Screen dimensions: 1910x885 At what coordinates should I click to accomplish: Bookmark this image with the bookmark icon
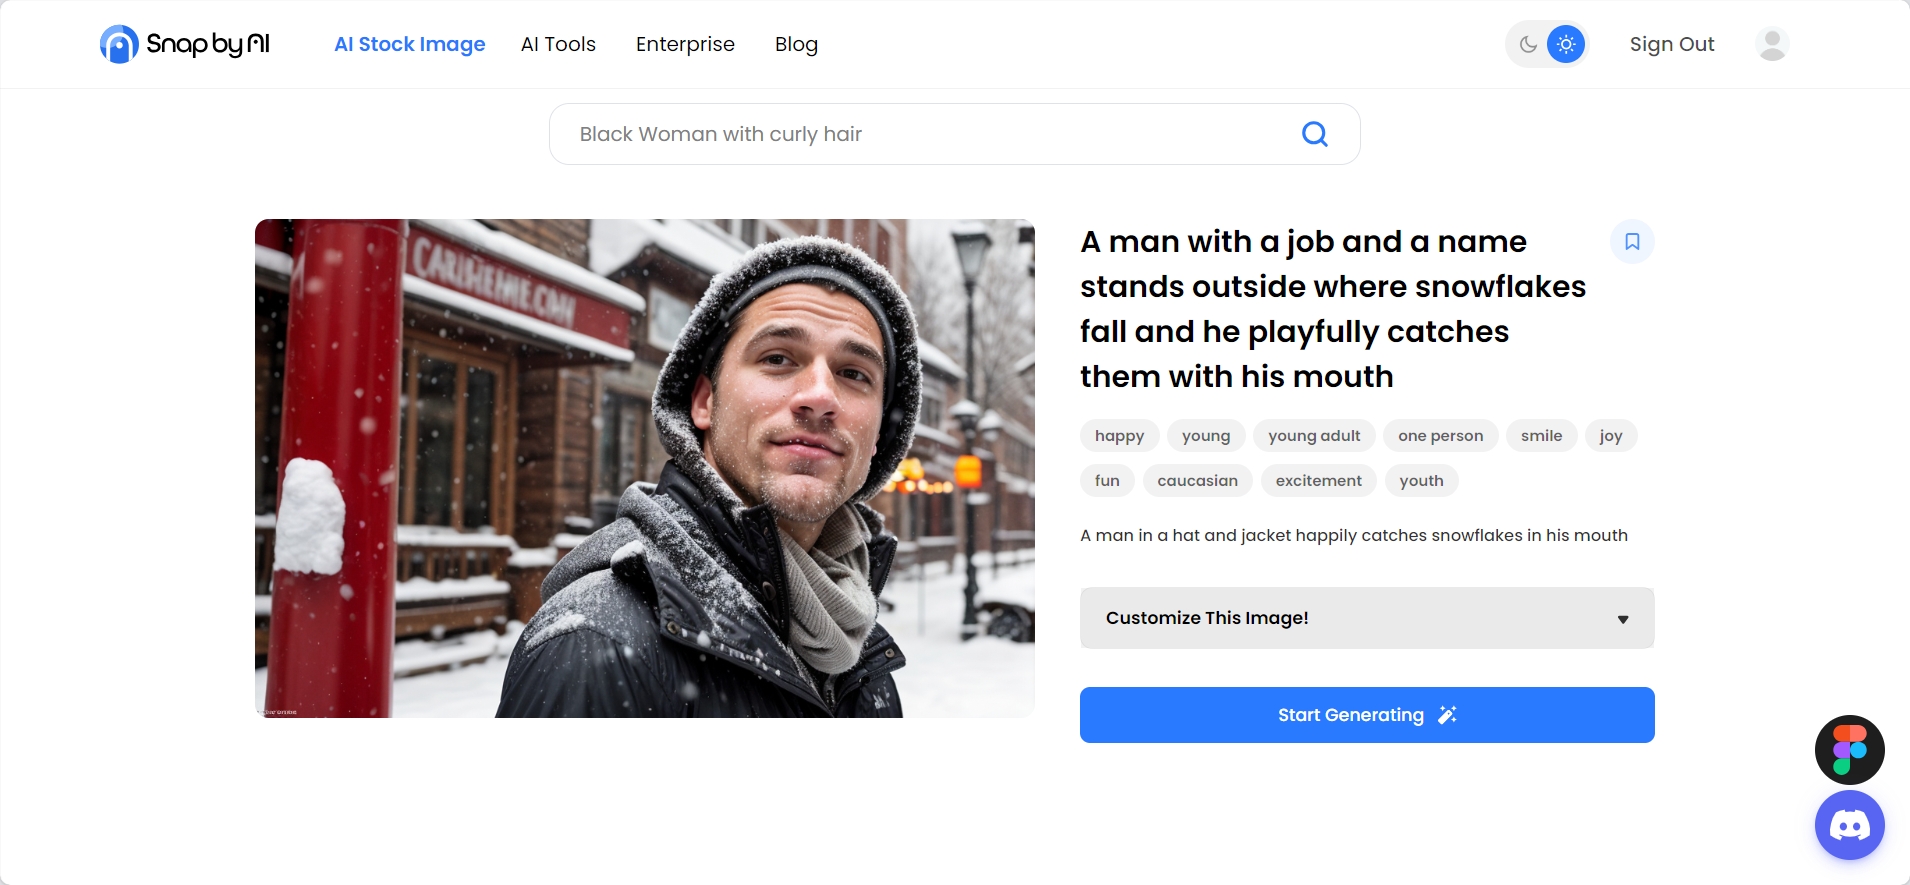1632,242
